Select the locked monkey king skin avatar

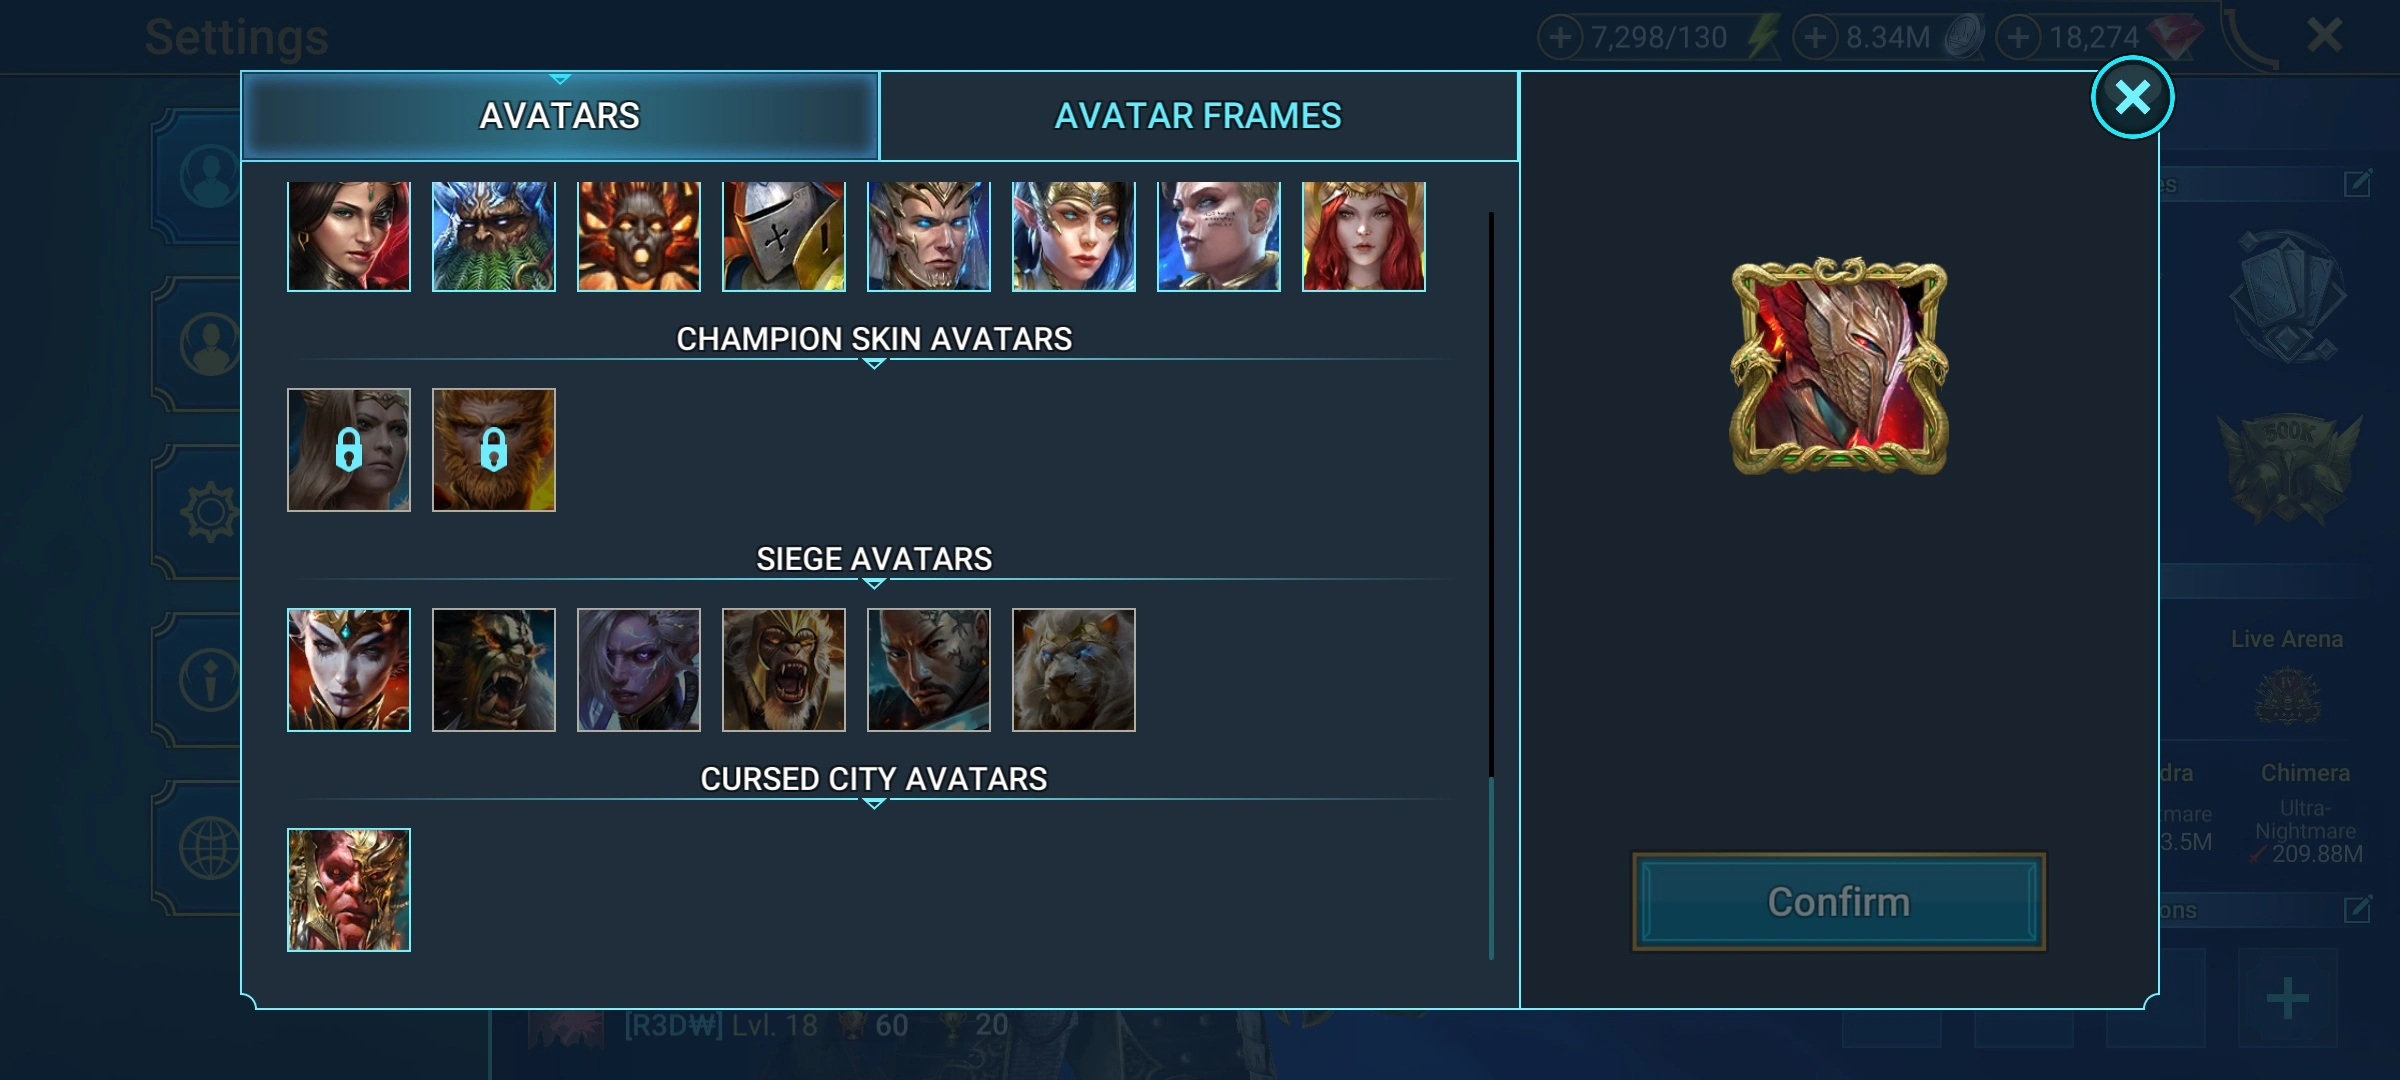click(x=493, y=450)
